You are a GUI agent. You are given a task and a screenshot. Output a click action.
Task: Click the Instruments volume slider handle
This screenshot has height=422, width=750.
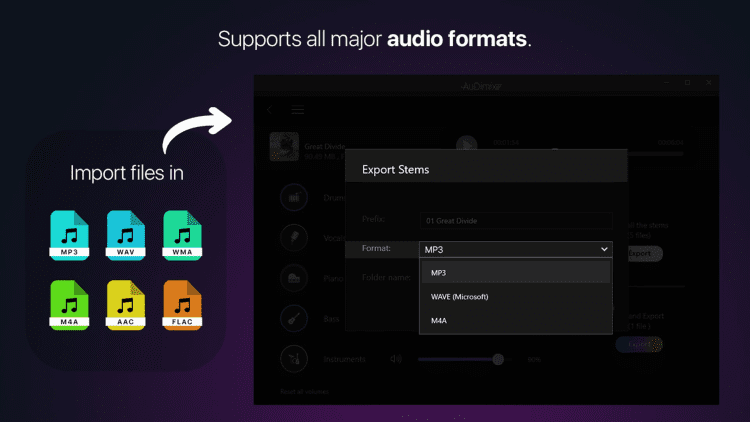pyautogui.click(x=498, y=359)
